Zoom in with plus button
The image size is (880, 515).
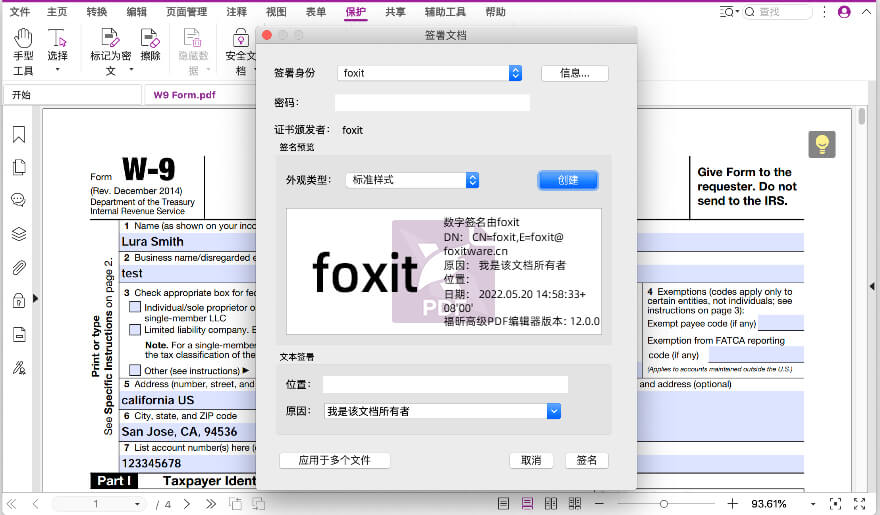point(732,504)
